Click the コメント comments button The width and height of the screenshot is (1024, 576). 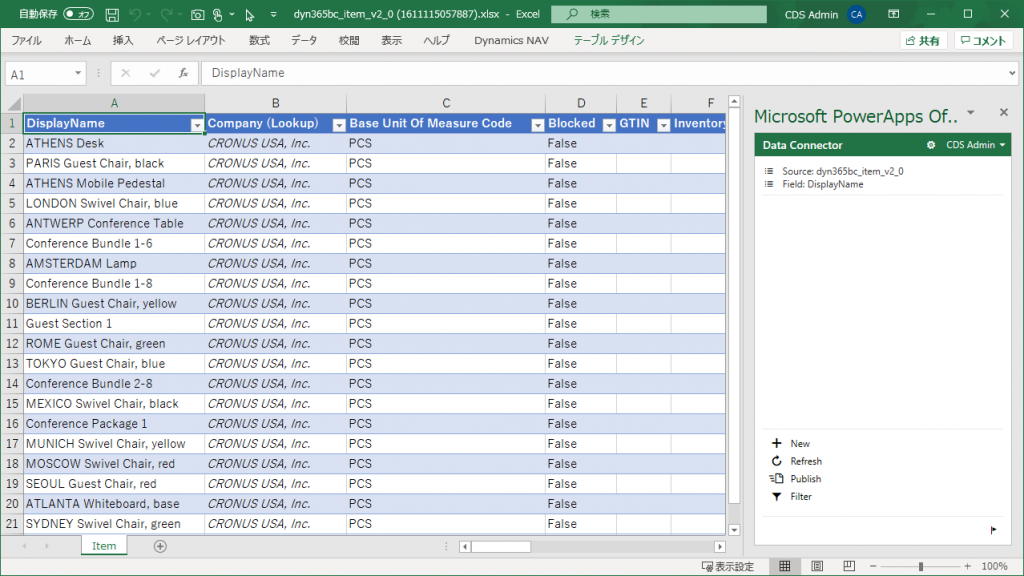(x=983, y=40)
